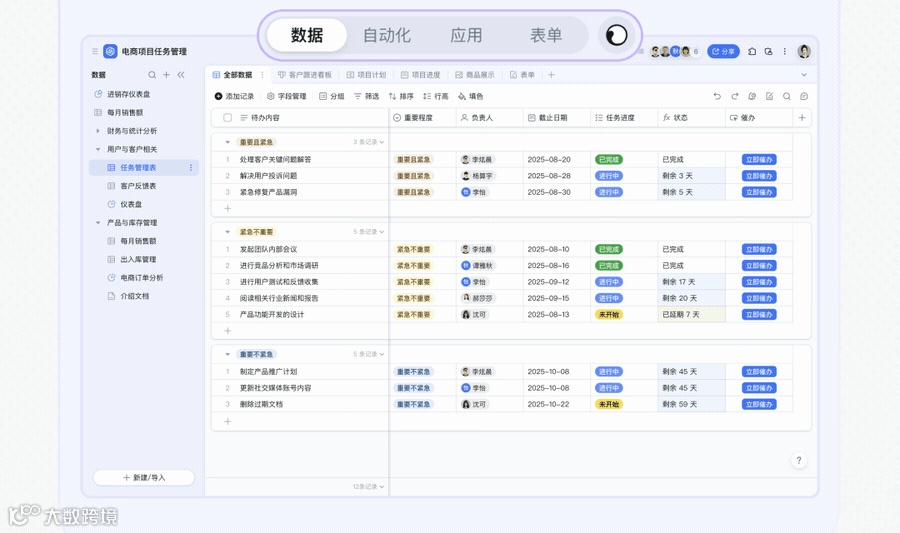900x533 pixels.
Task: Open 客户反馈表 in the sidebar
Action: 132,186
